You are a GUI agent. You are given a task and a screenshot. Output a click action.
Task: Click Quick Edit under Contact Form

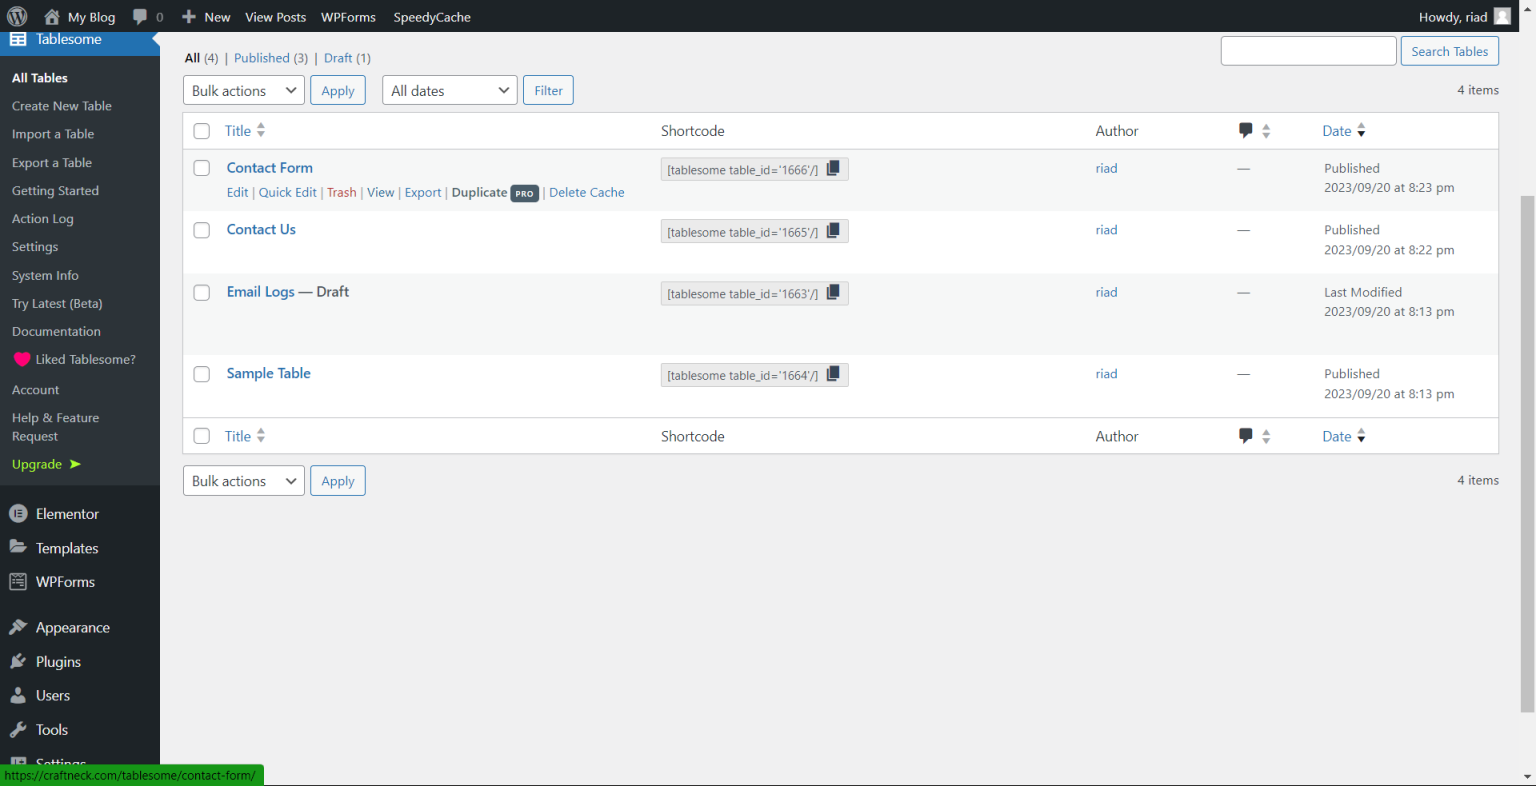(x=287, y=192)
